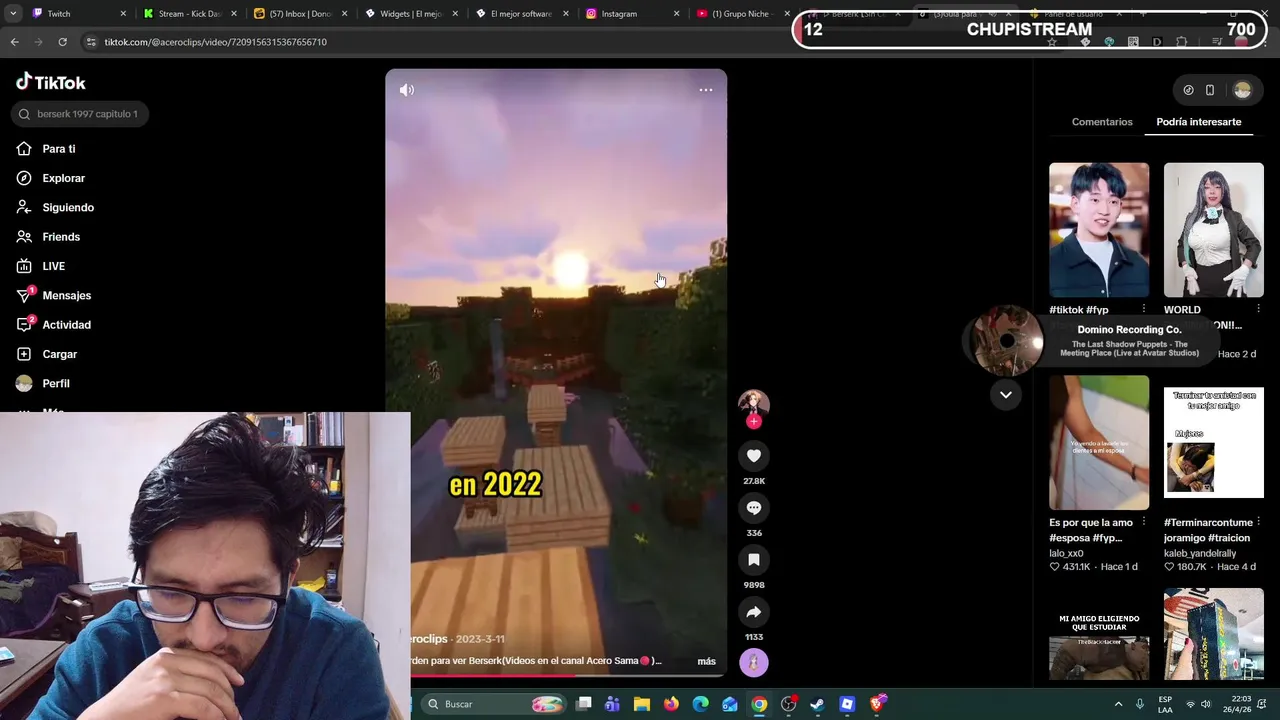Screen dimensions: 1280x720
Task: Click the phone app icon in top bar
Action: pyautogui.click(x=1210, y=90)
